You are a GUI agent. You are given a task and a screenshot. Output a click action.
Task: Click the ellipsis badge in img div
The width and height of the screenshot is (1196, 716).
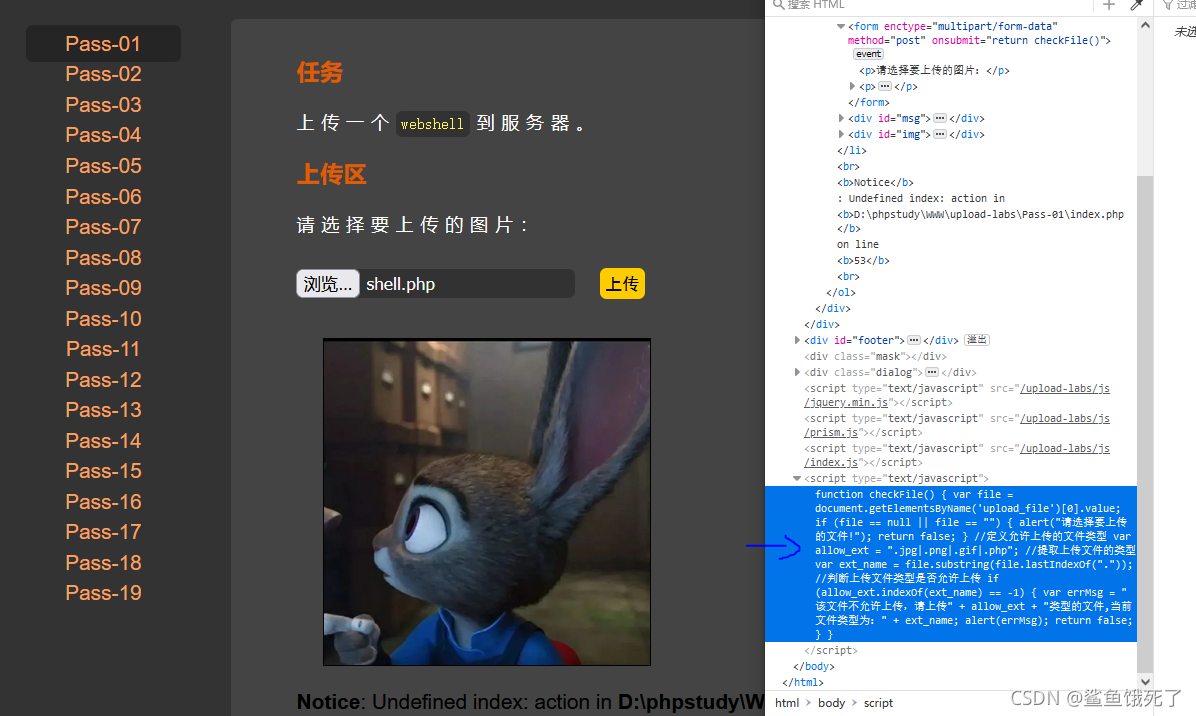940,134
